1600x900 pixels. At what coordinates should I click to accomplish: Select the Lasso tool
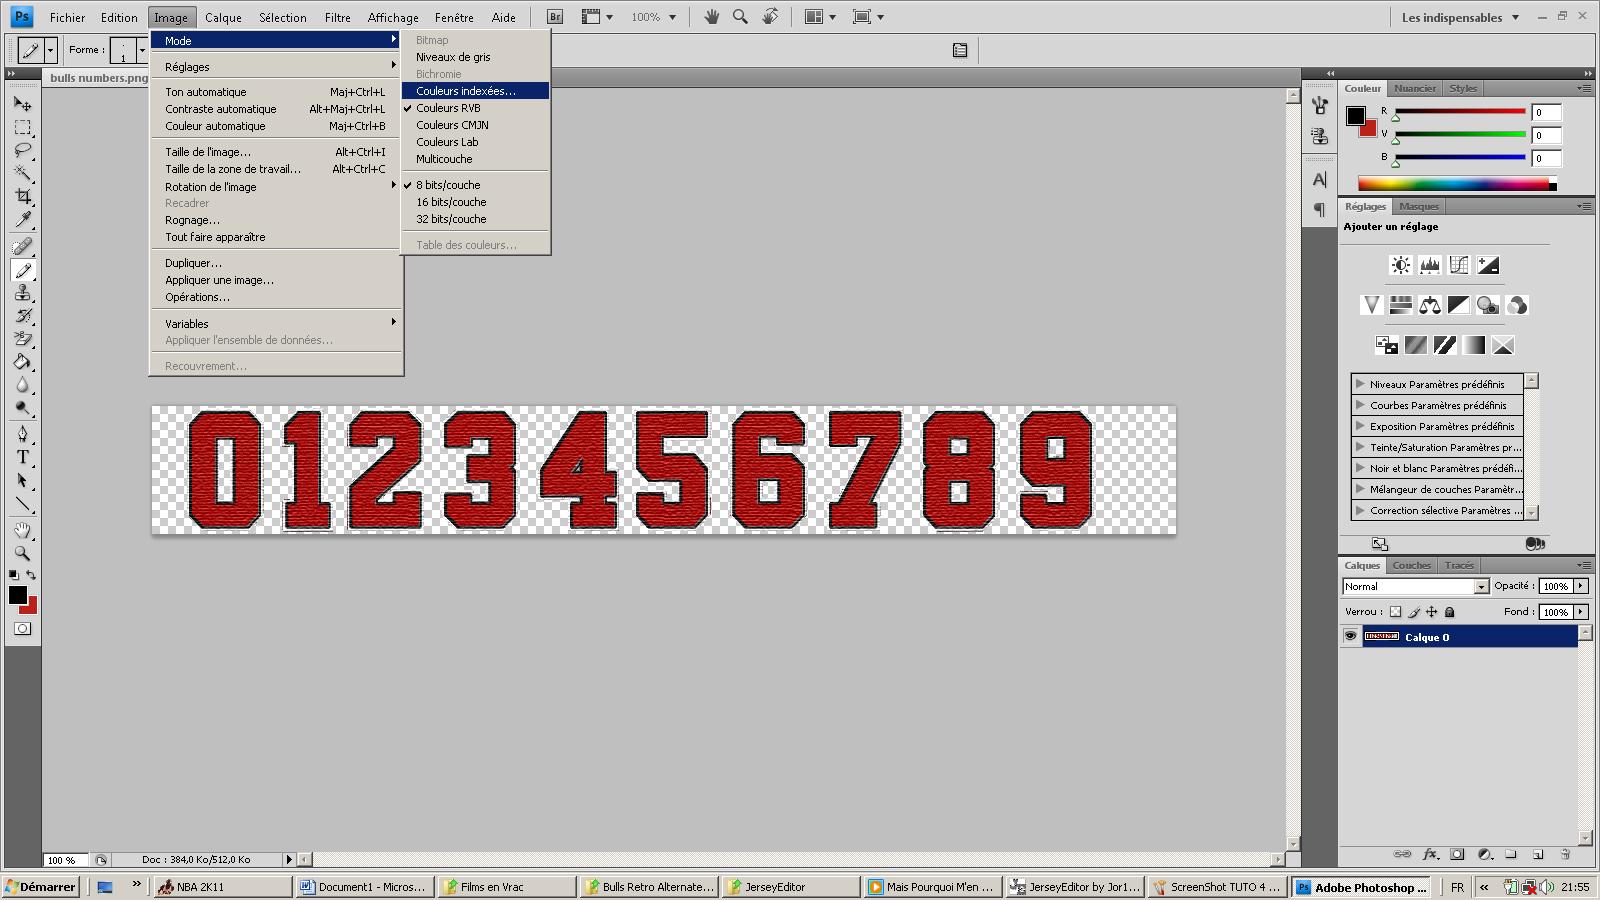pos(22,151)
